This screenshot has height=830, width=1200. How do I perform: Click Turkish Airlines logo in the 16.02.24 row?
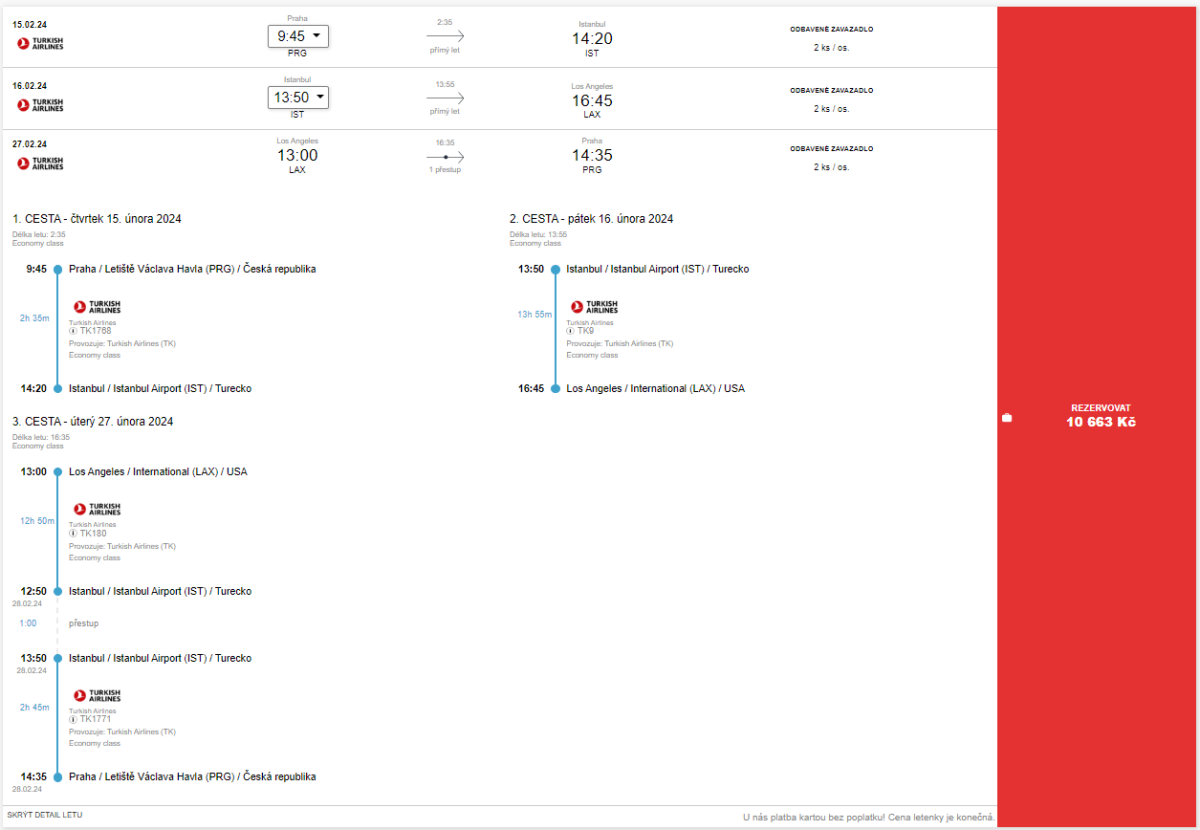point(40,105)
